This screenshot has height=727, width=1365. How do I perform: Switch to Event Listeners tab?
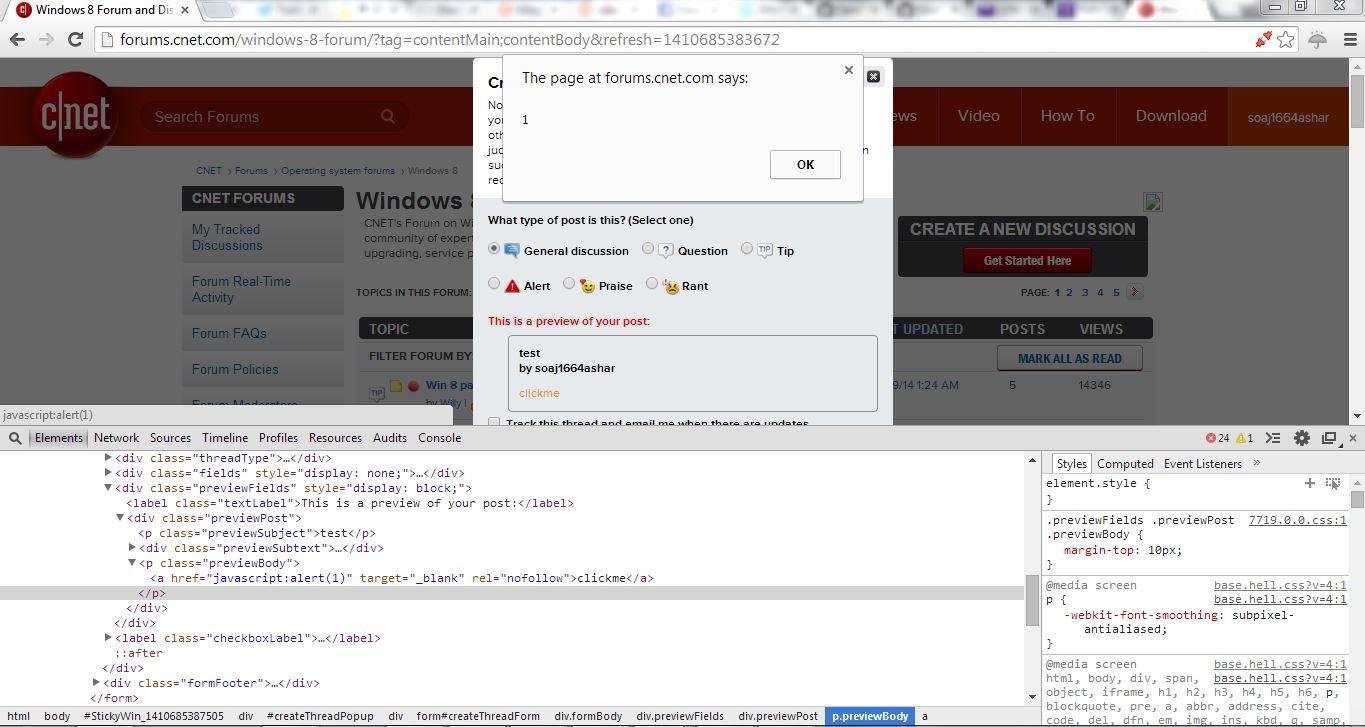1202,463
